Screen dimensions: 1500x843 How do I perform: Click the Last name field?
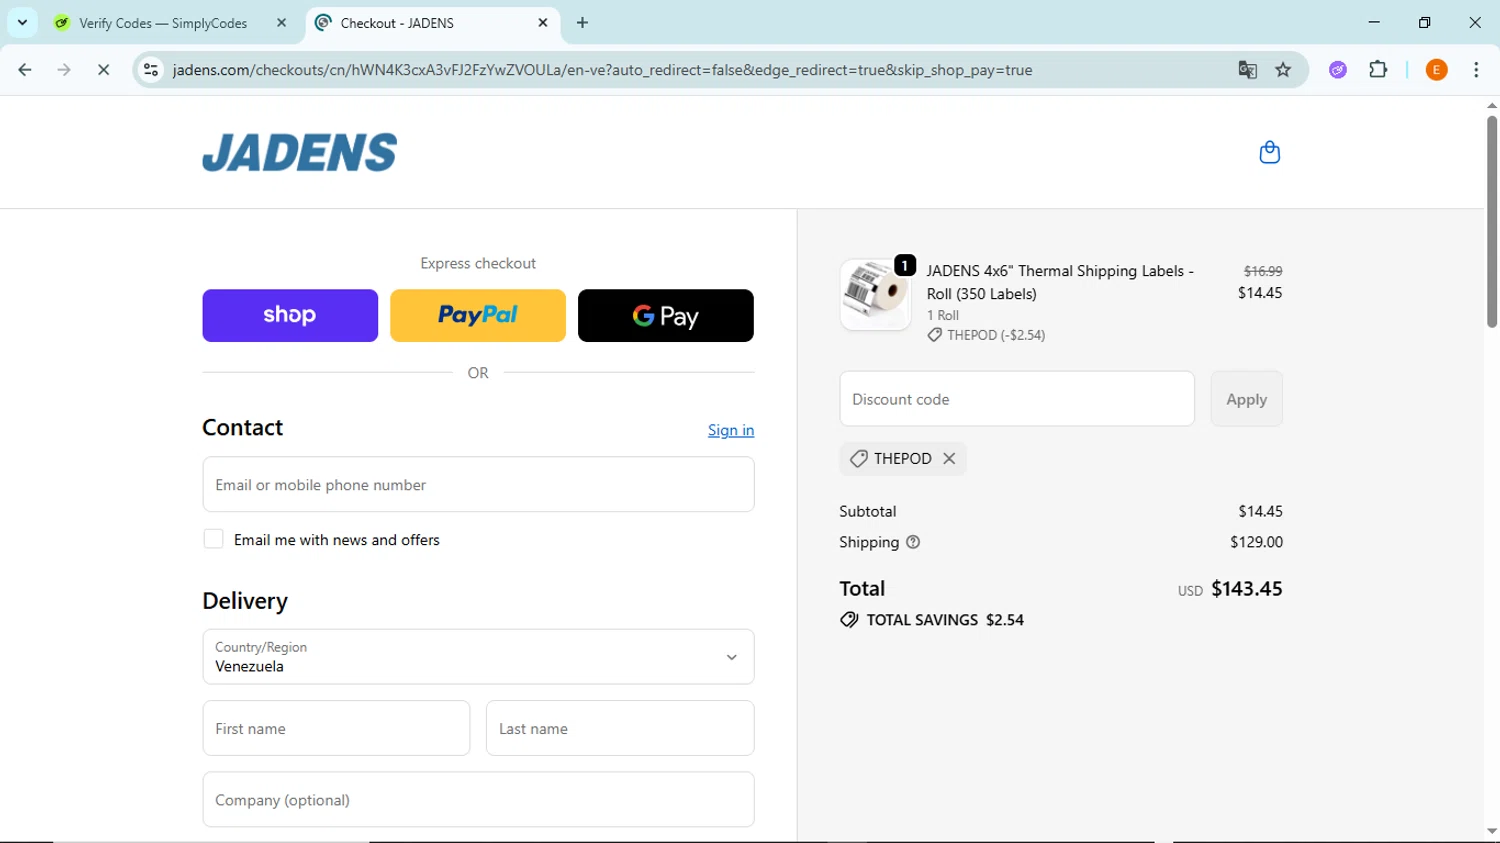tap(620, 728)
